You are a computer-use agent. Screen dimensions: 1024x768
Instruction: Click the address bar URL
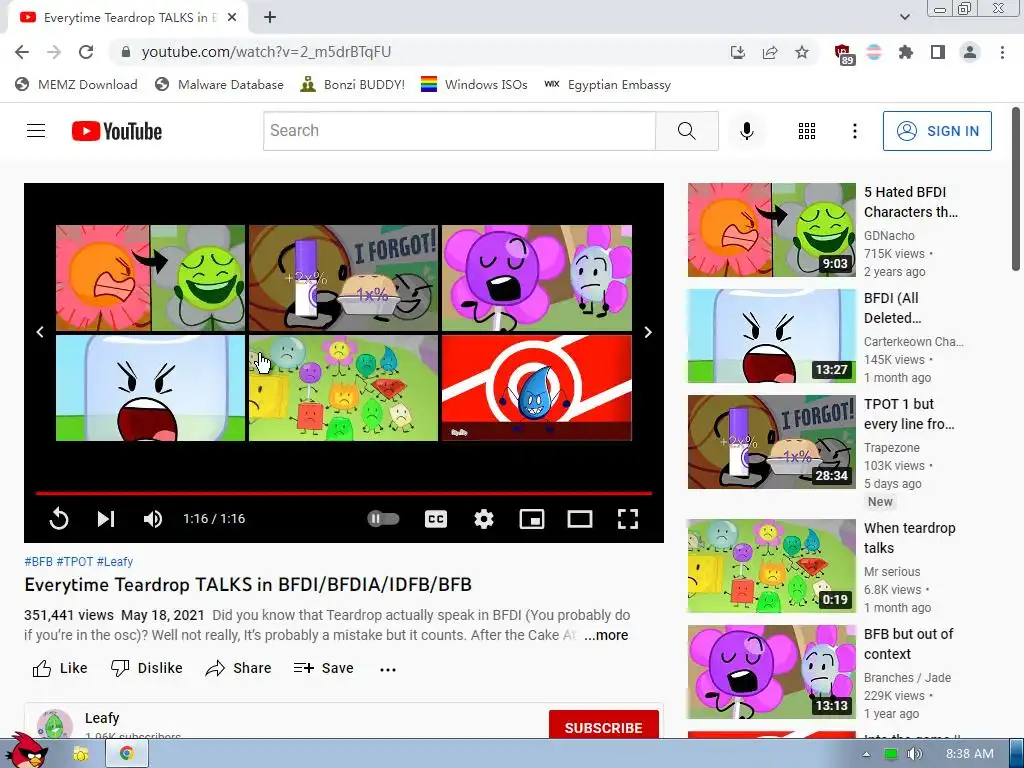[x=266, y=52]
